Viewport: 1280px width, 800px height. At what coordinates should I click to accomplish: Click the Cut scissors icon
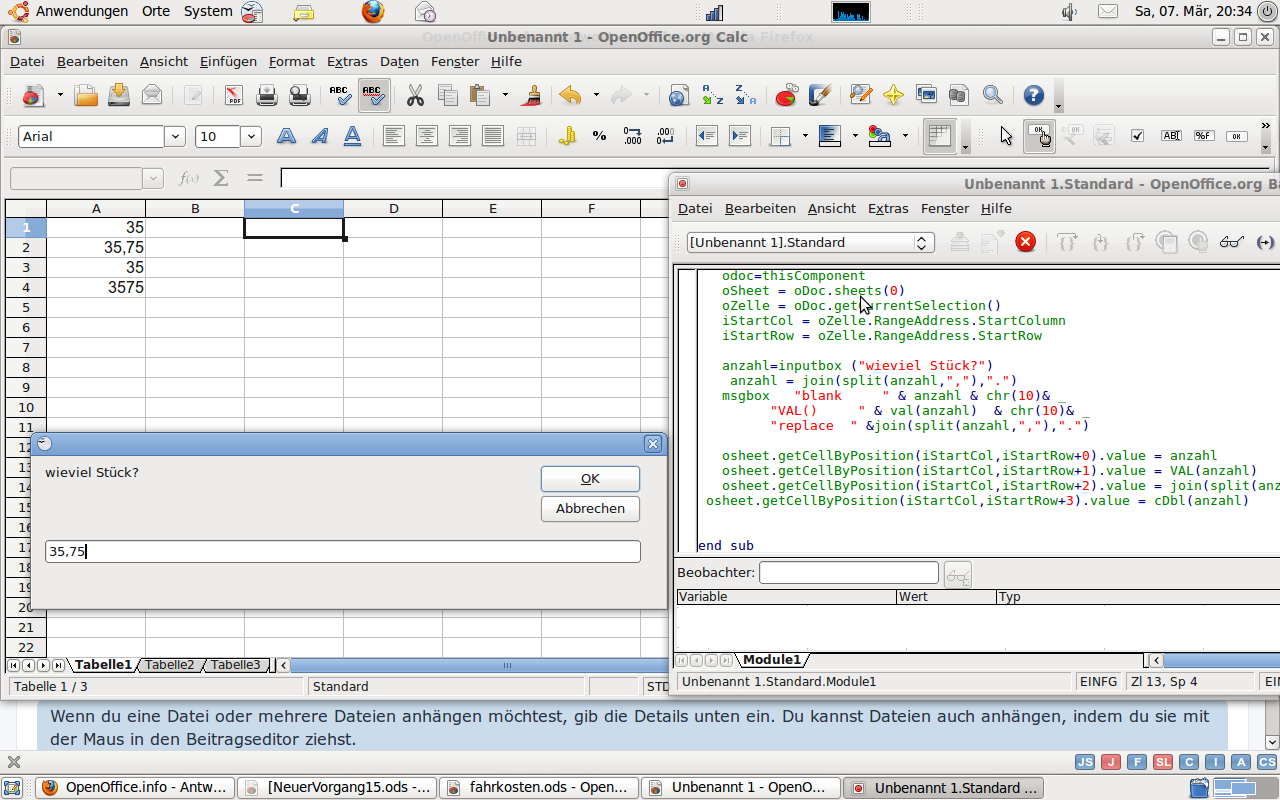point(414,96)
